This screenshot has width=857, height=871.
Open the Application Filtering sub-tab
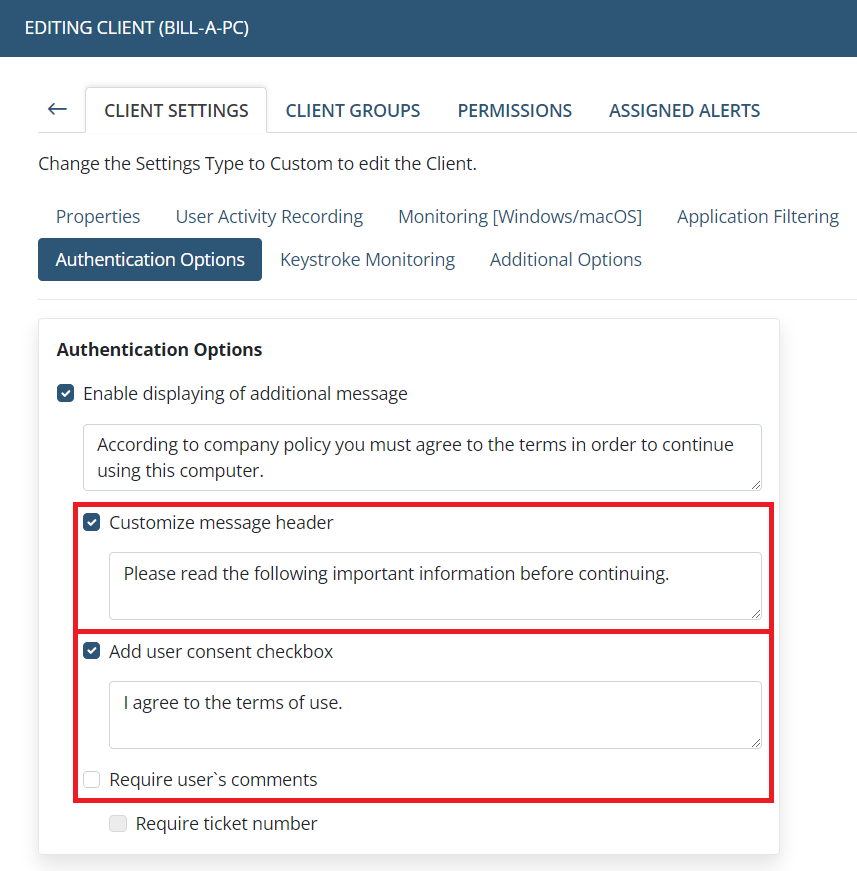point(758,217)
